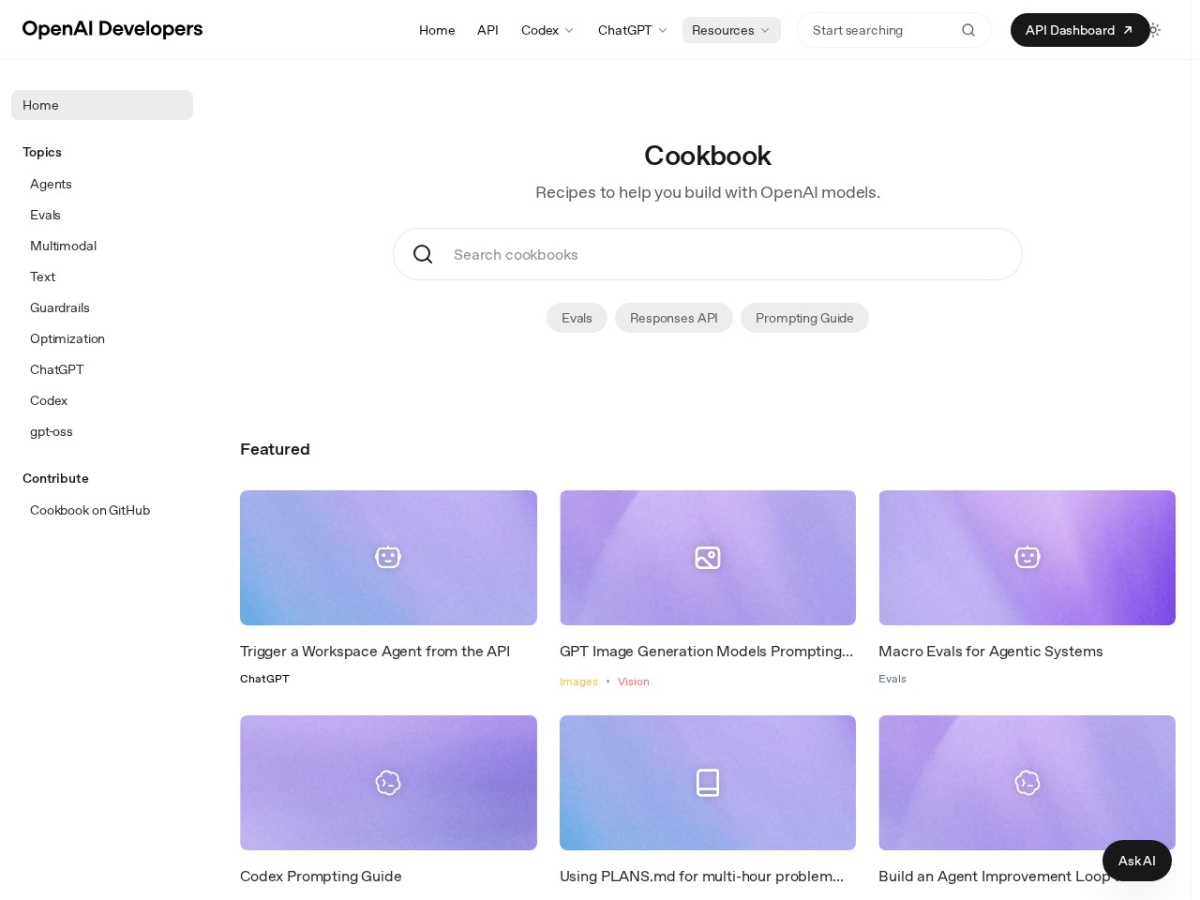Image resolution: width=1200 pixels, height=900 pixels.
Task: Open the Evals topic in sidebar
Action: click(45, 215)
